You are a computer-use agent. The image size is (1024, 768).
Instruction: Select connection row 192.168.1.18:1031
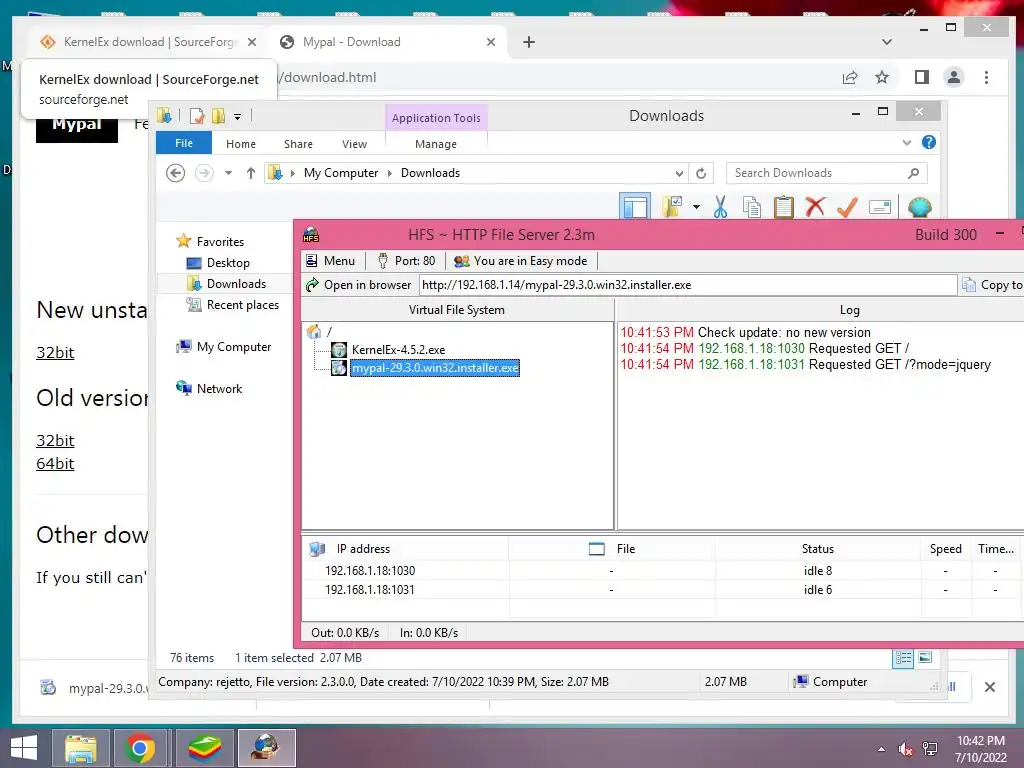(x=661, y=590)
